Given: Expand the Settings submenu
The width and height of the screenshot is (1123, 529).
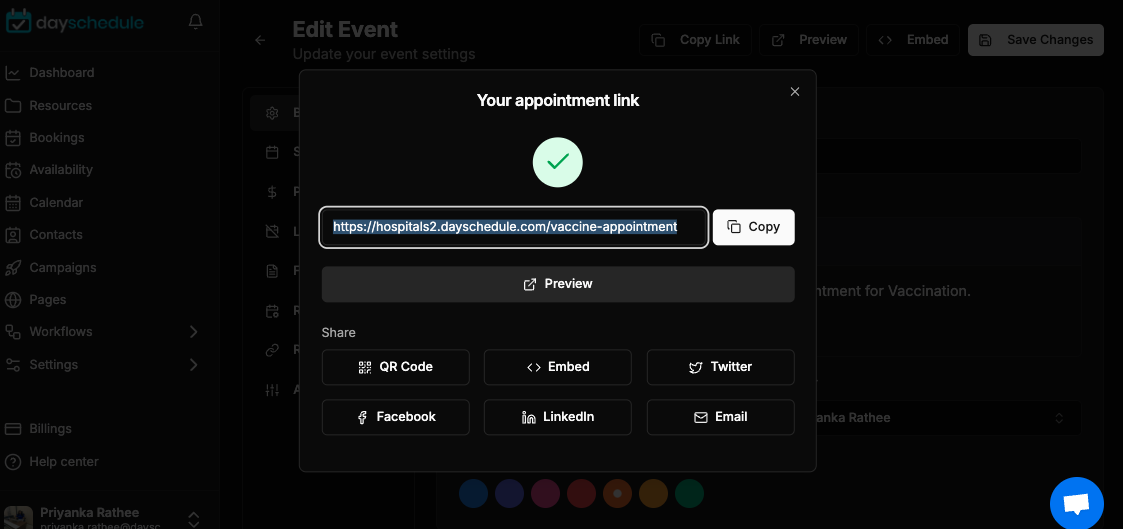Looking at the screenshot, I should click(x=193, y=365).
